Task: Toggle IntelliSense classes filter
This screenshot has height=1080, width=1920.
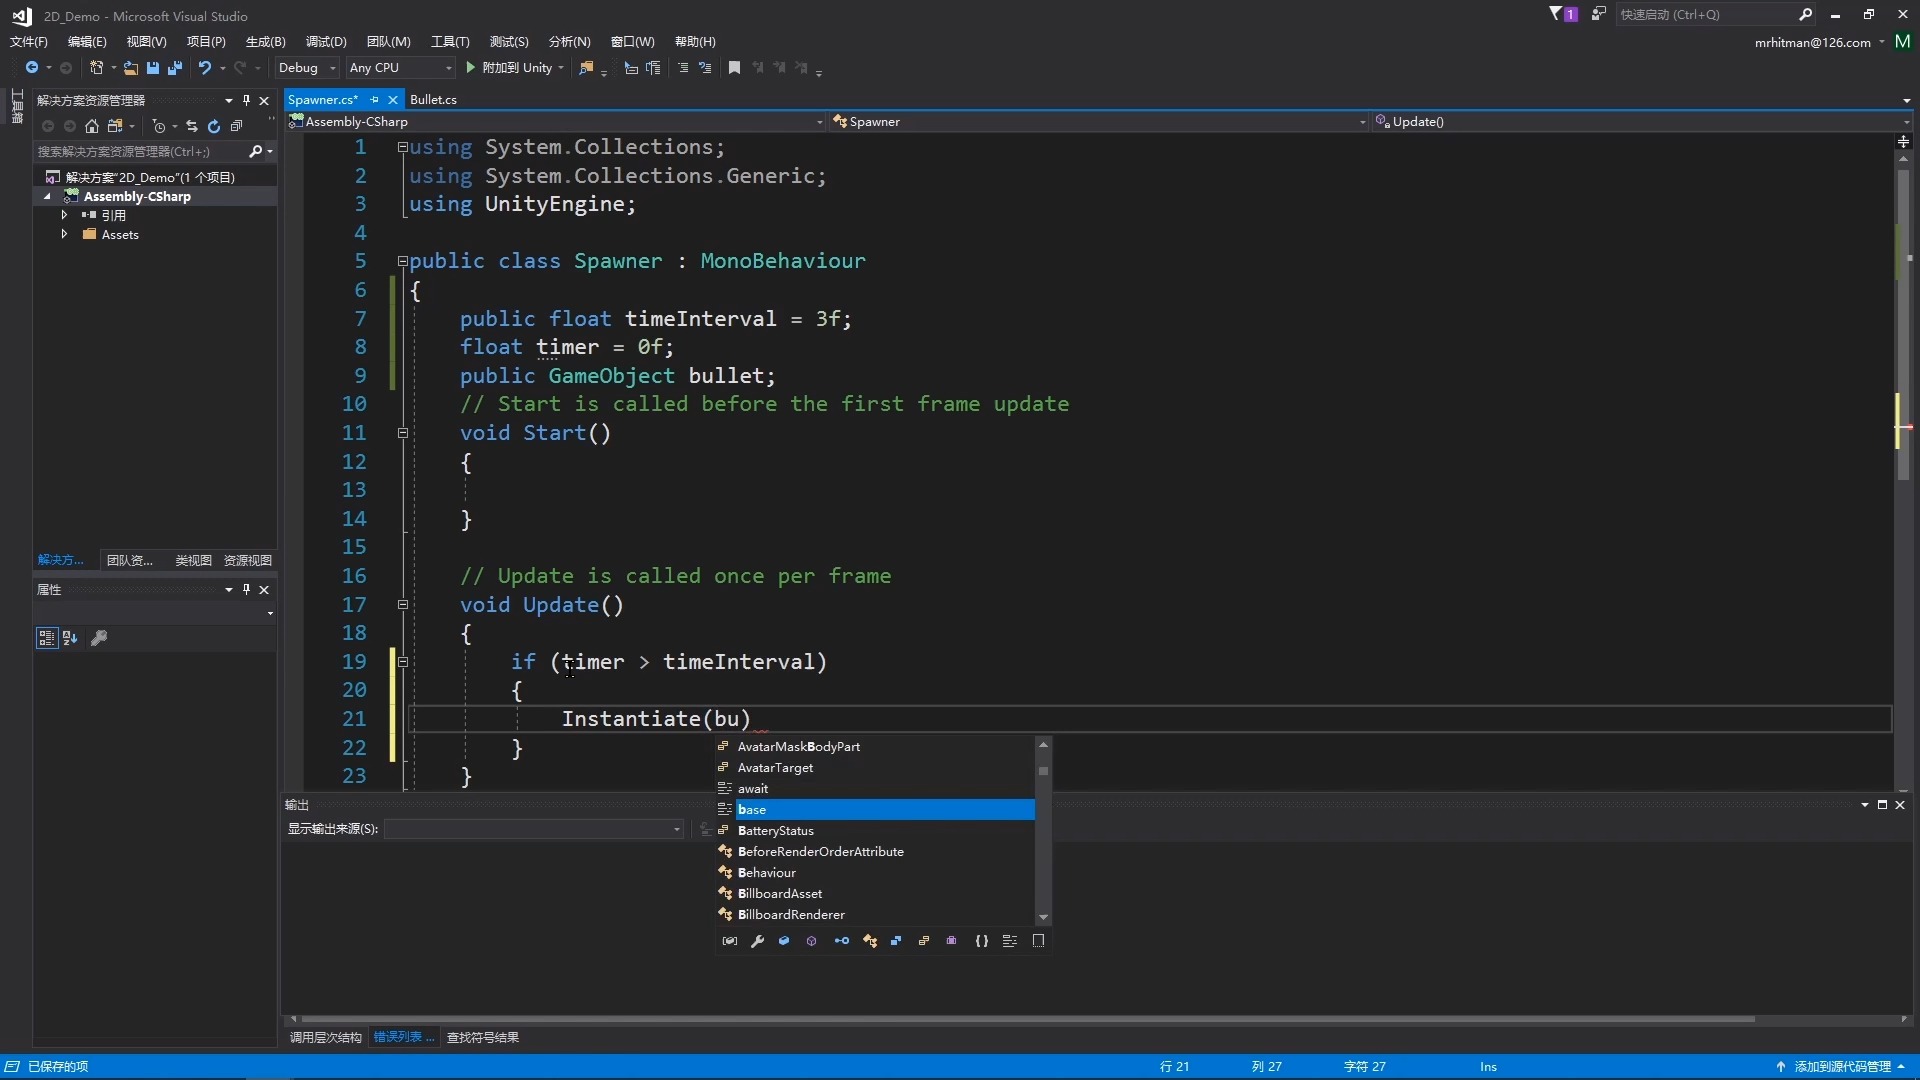Action: 870,941
